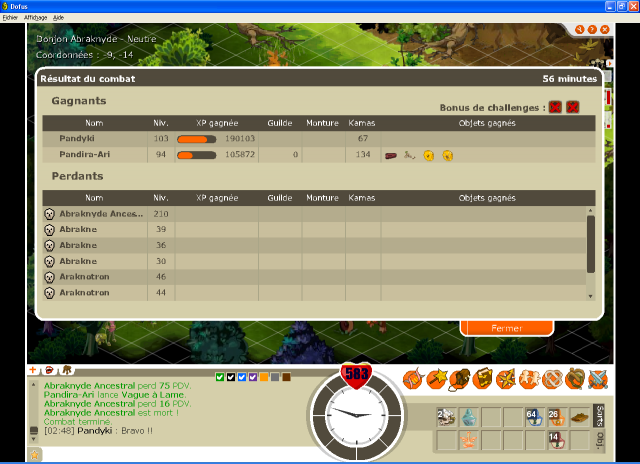Open the character stats icon in menu bar
This screenshot has width=640, height=464.
click(413, 379)
